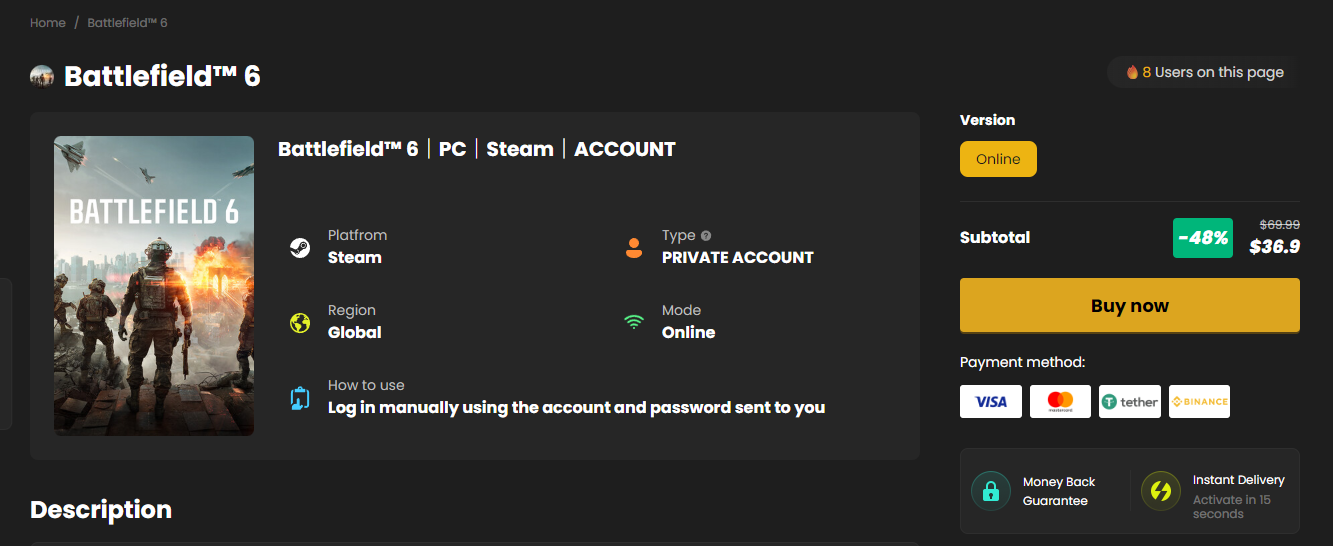This screenshot has height=546, width=1333.
Task: Click the Steam platform icon
Action: point(299,248)
